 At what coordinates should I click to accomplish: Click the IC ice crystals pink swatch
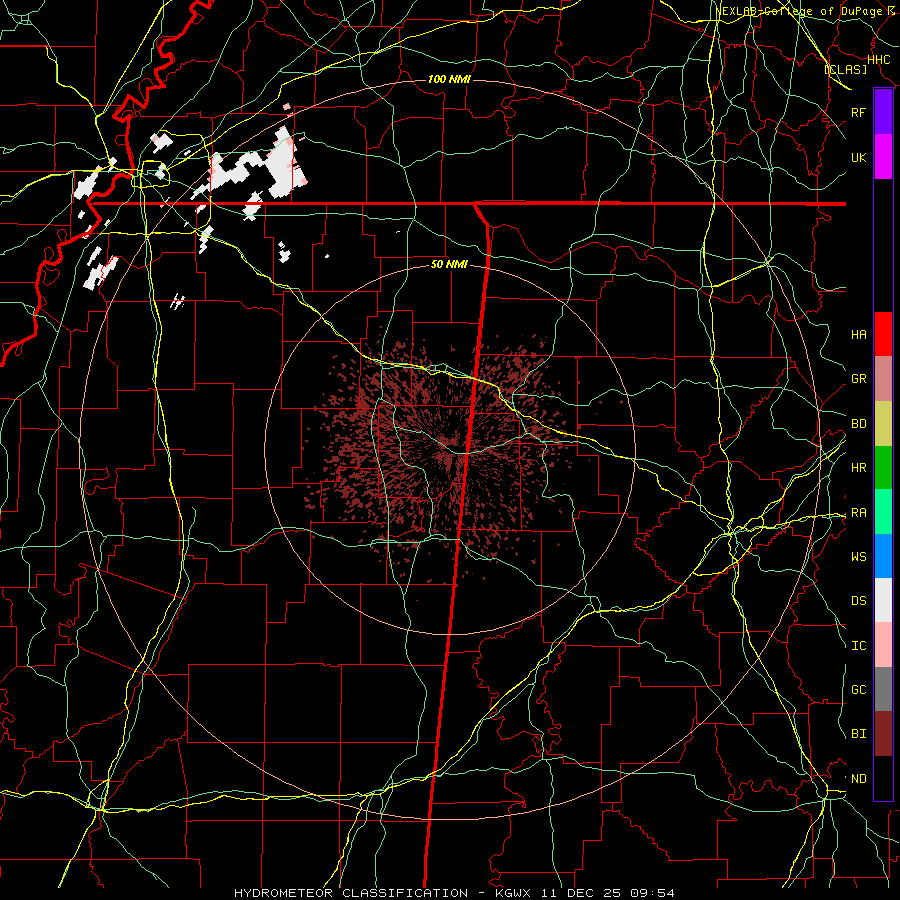click(x=883, y=645)
